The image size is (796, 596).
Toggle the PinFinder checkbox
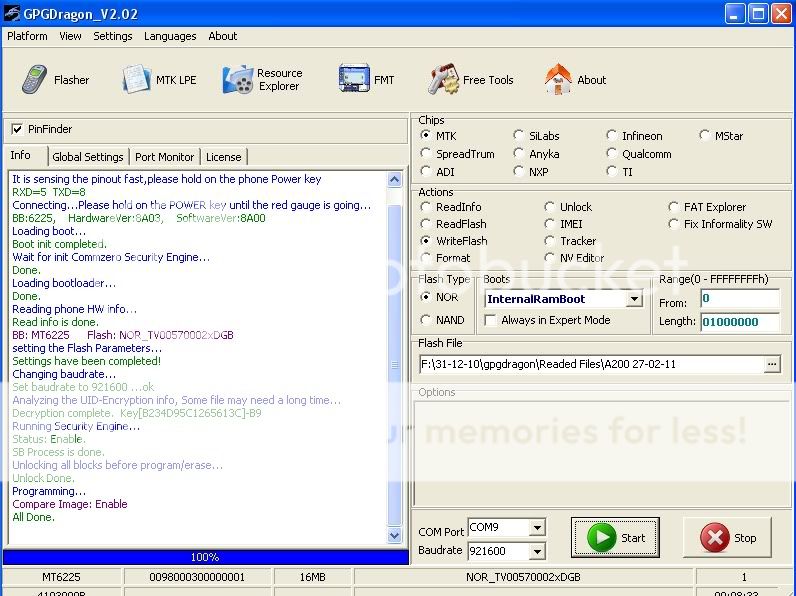(x=17, y=129)
